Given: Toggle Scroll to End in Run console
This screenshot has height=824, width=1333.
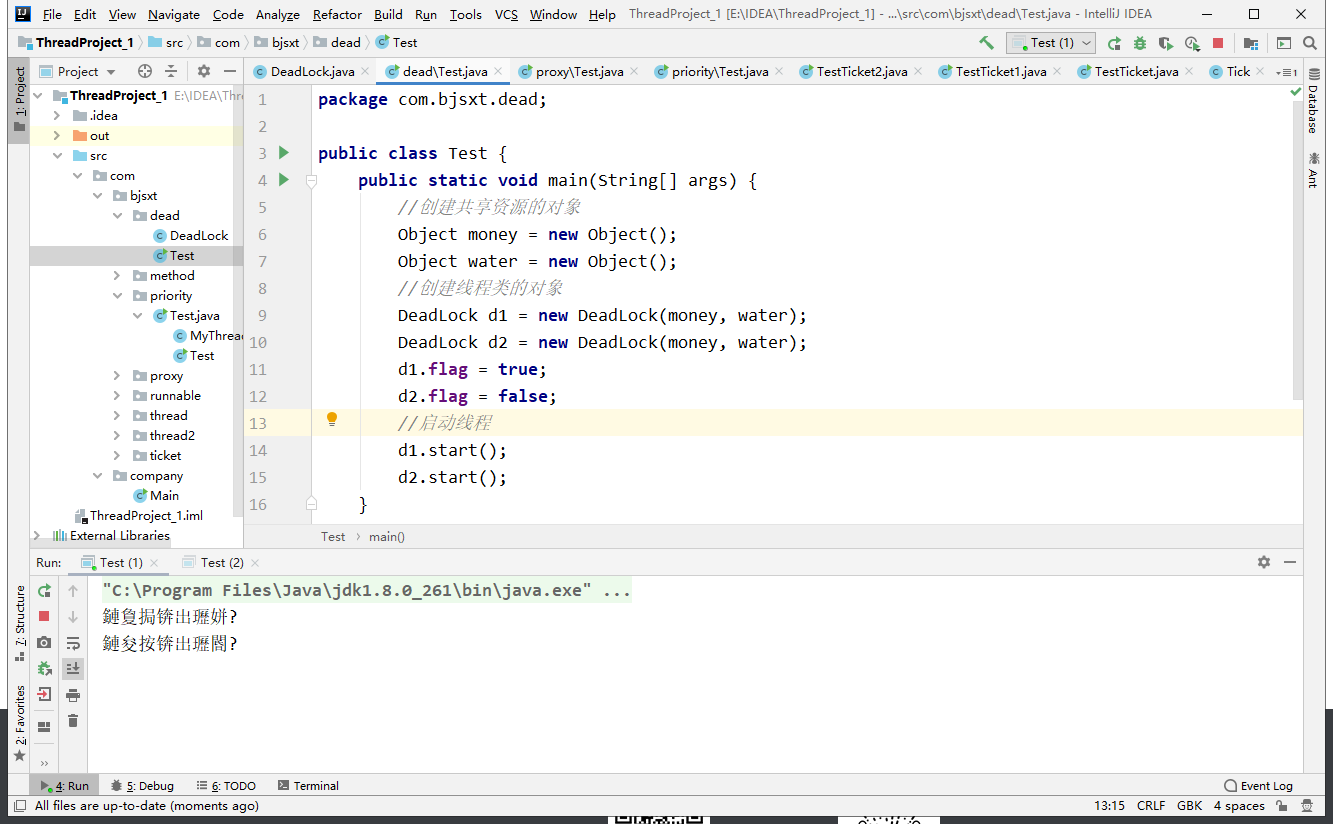Looking at the screenshot, I should 73,668.
